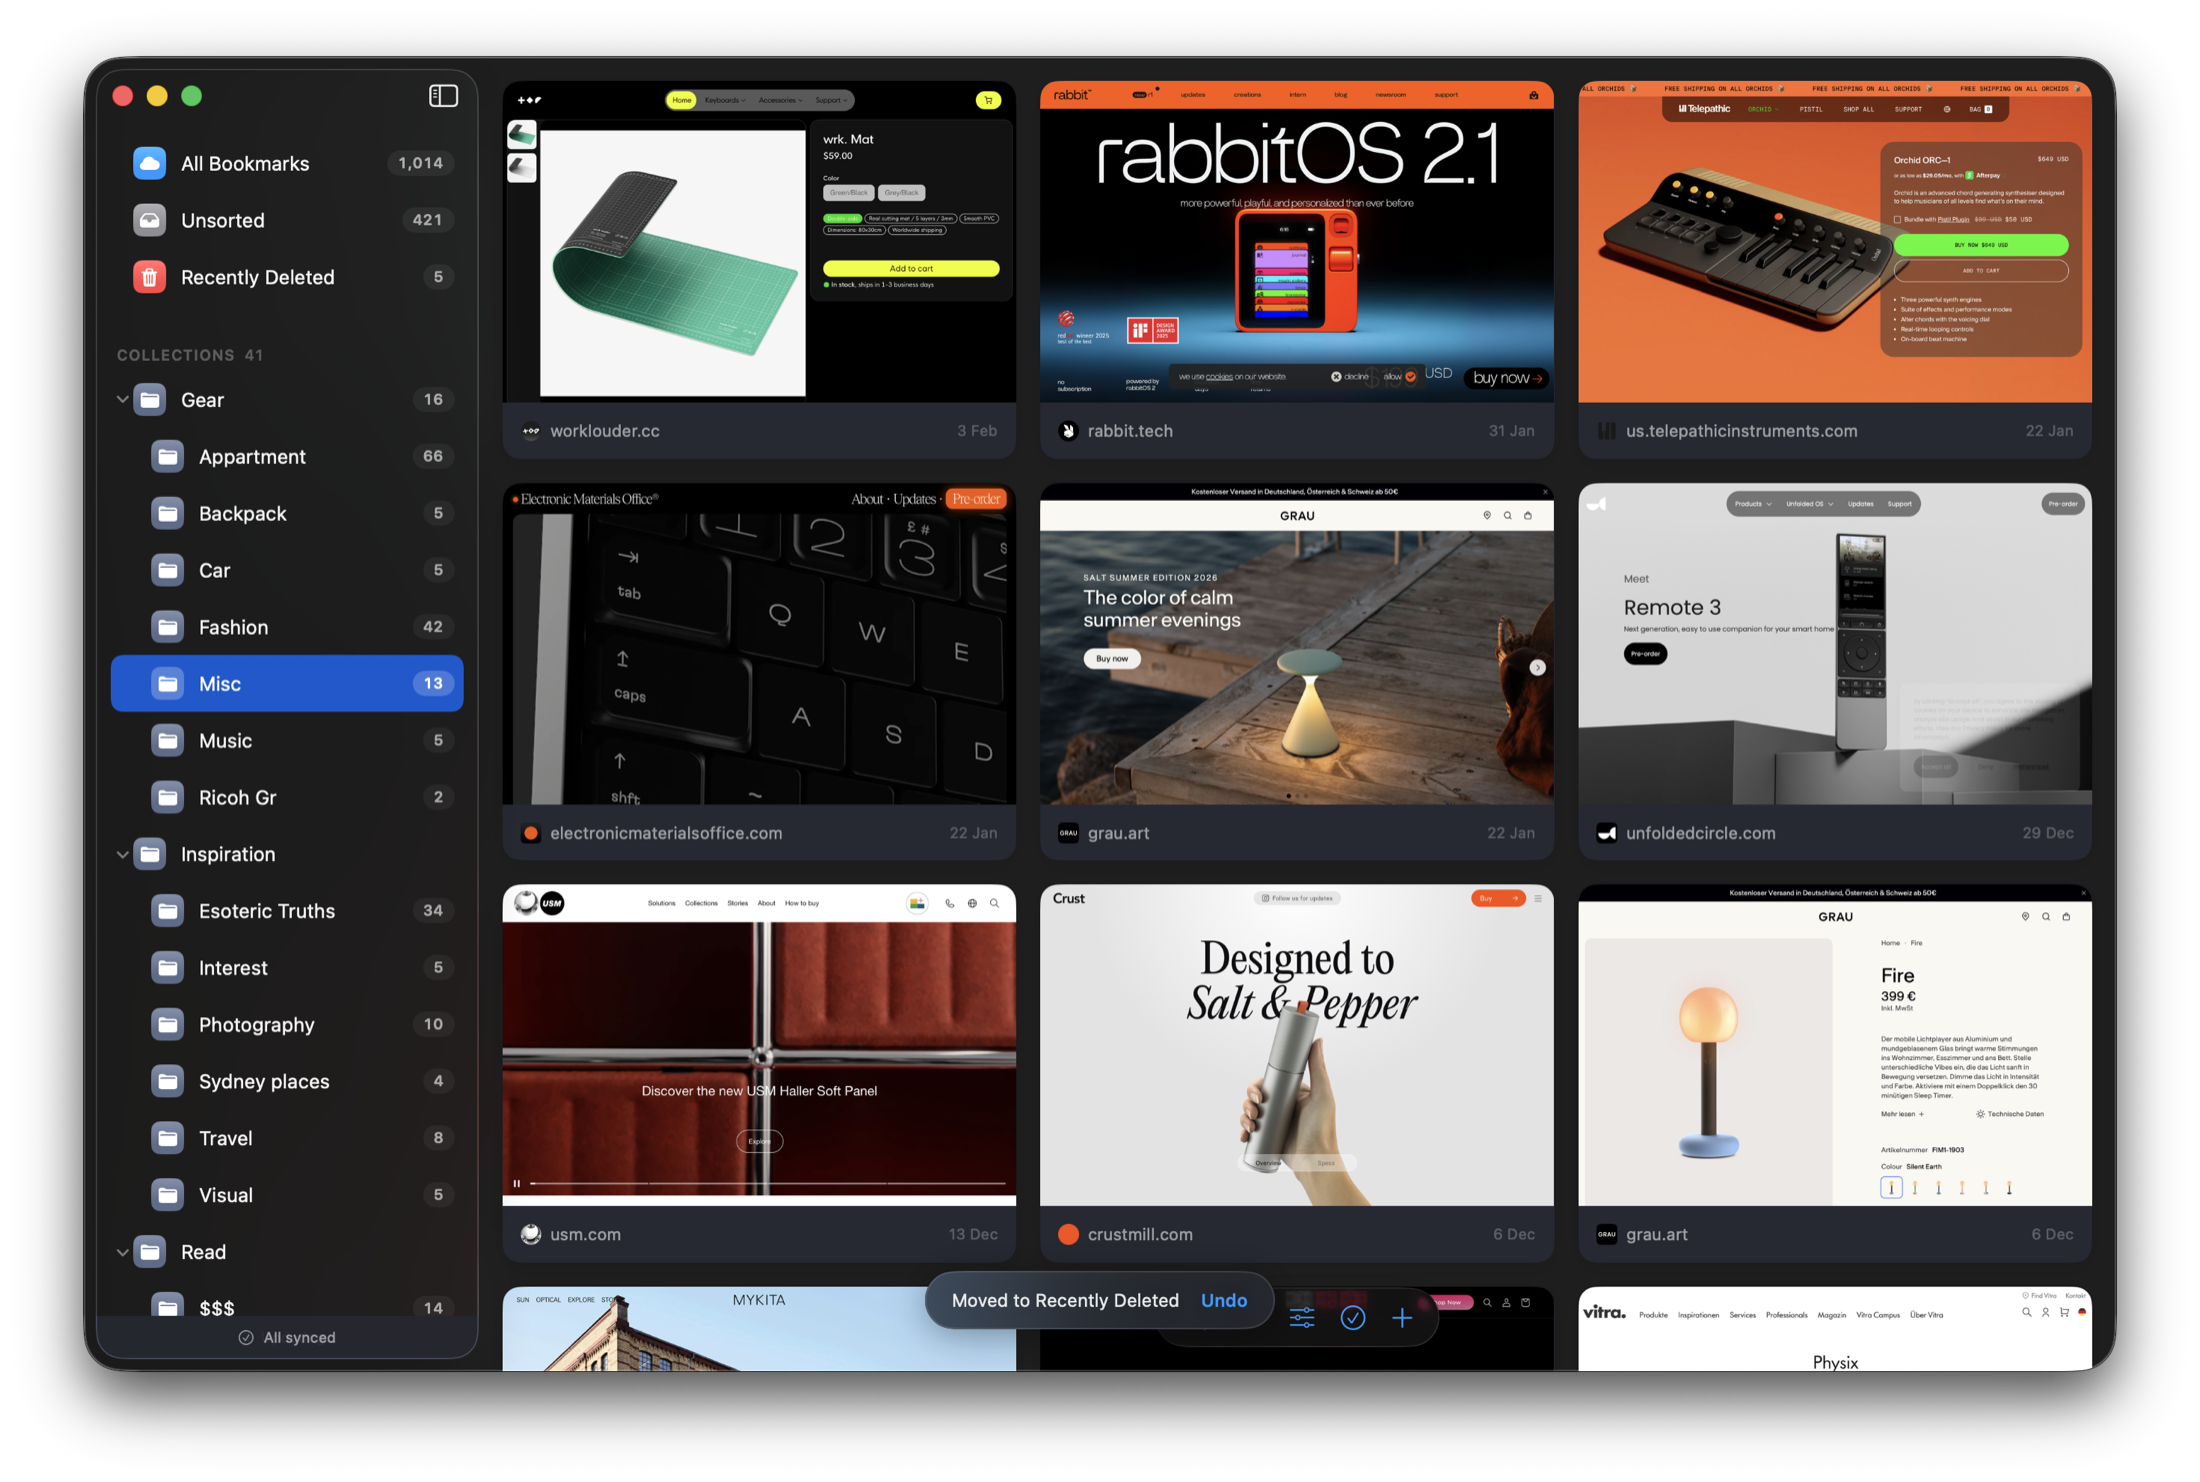The height and width of the screenshot is (1482, 2200).
Task: Click the select checkmark circle icon
Action: pos(1353,1318)
